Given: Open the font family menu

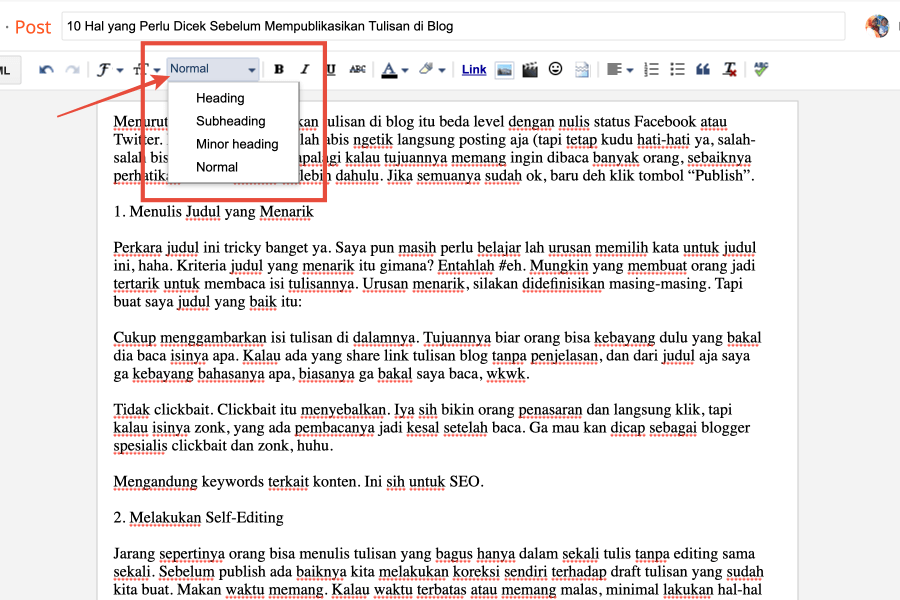Looking at the screenshot, I should 110,69.
